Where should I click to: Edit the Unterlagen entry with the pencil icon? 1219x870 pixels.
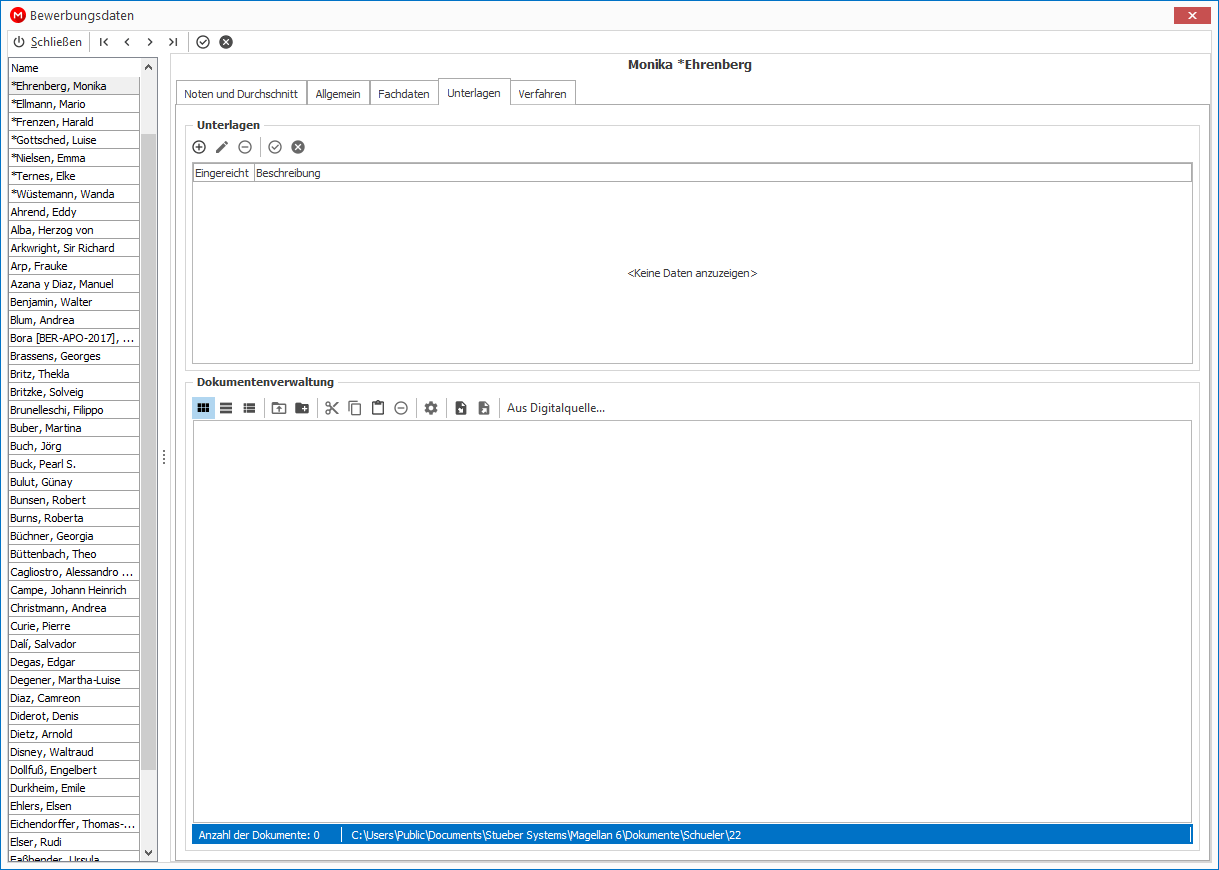222,147
